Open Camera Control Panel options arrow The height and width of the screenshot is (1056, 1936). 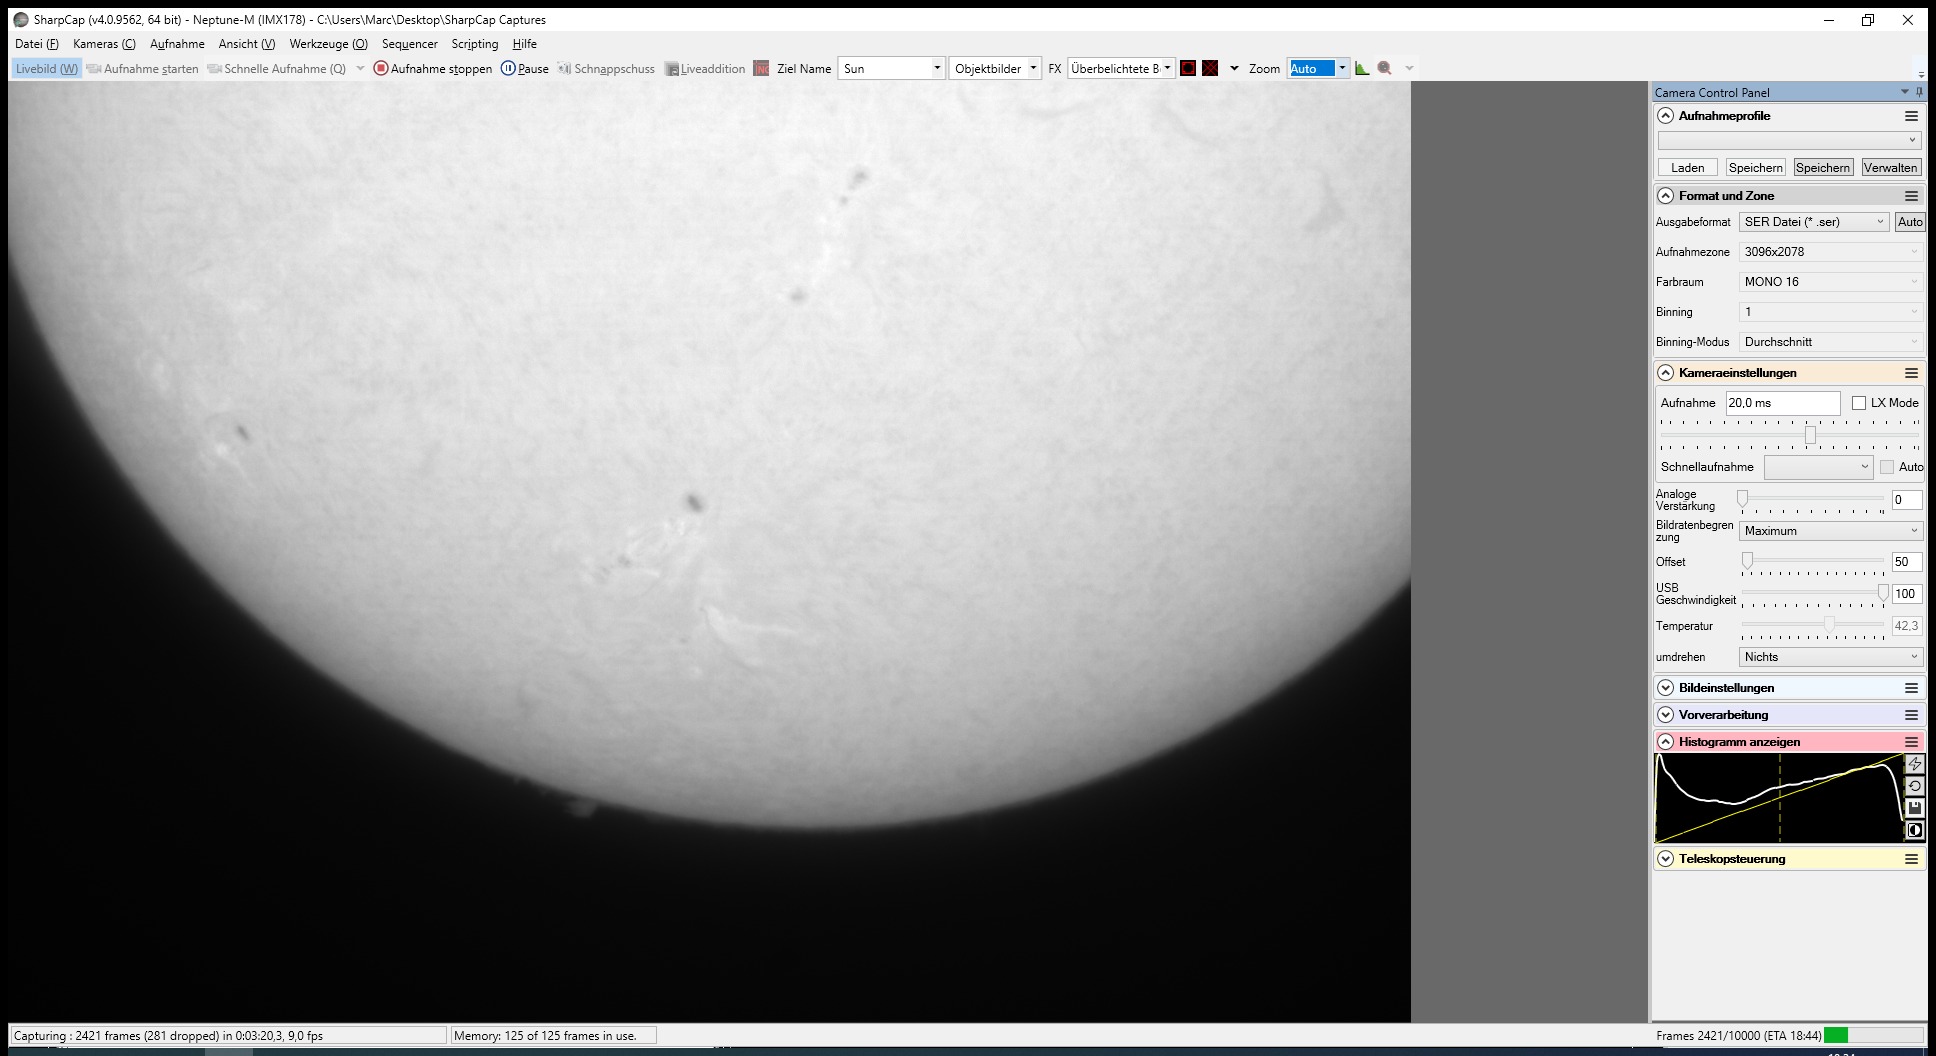[x=1904, y=92]
